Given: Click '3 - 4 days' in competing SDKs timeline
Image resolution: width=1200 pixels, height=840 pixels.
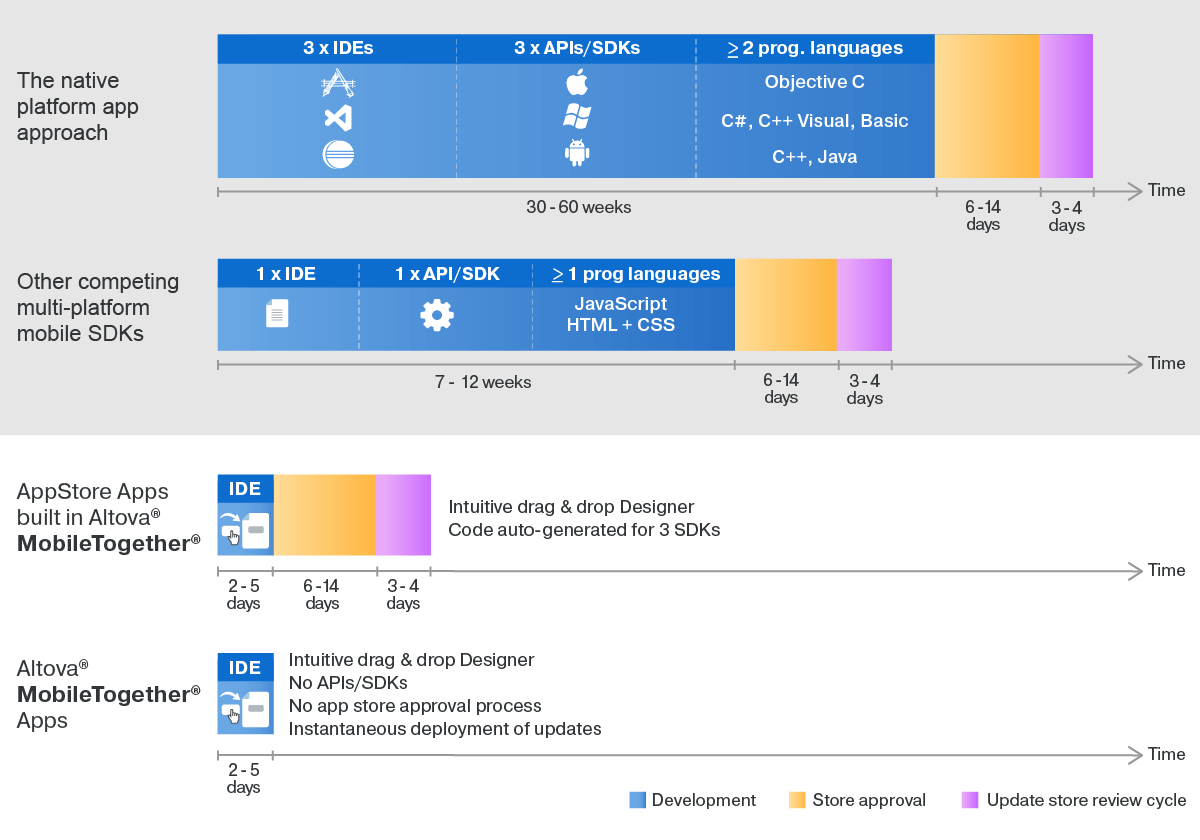Looking at the screenshot, I should [x=865, y=390].
